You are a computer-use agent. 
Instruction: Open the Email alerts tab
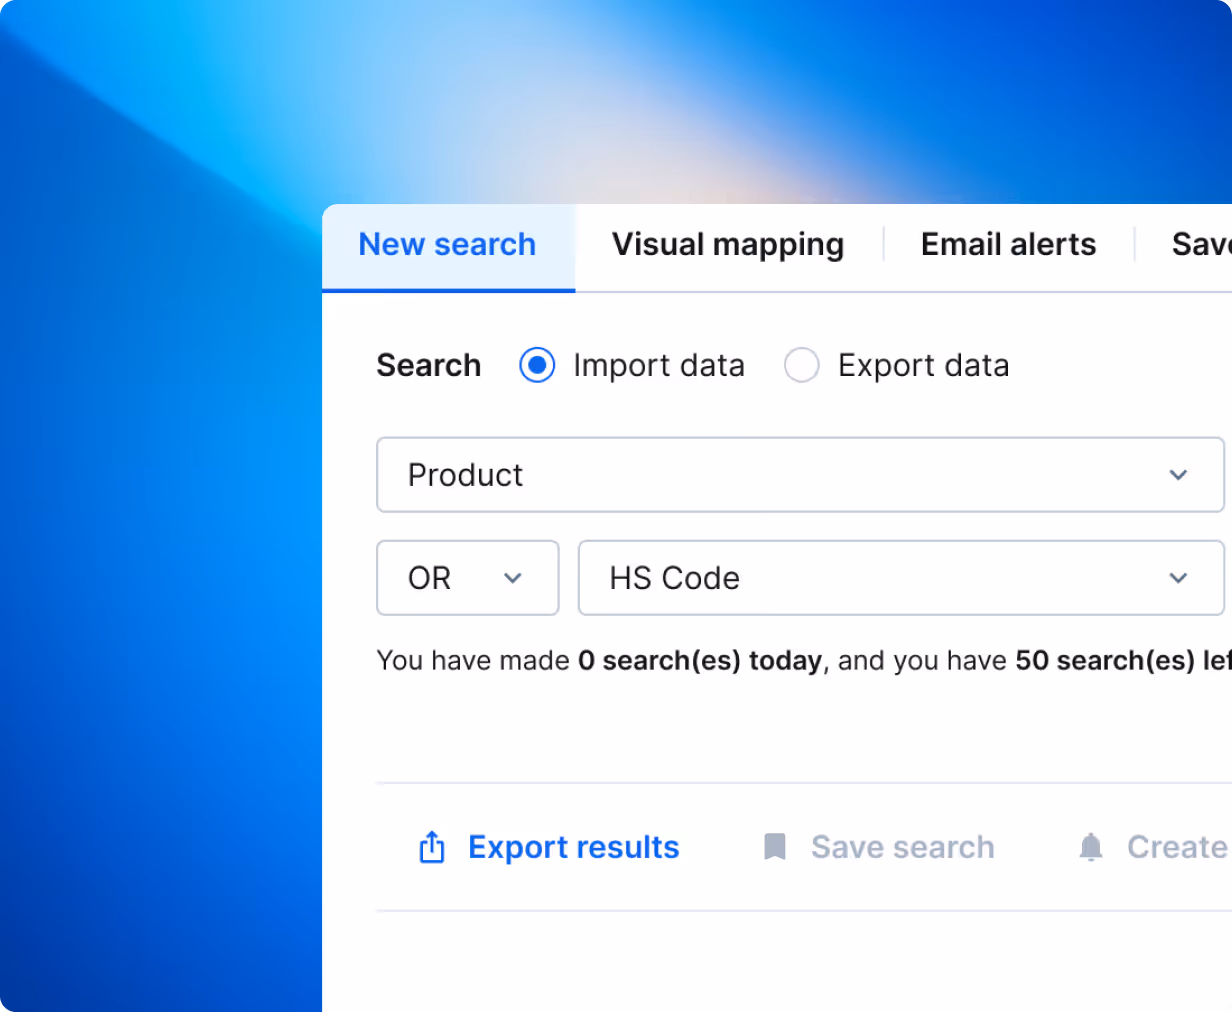point(1007,244)
